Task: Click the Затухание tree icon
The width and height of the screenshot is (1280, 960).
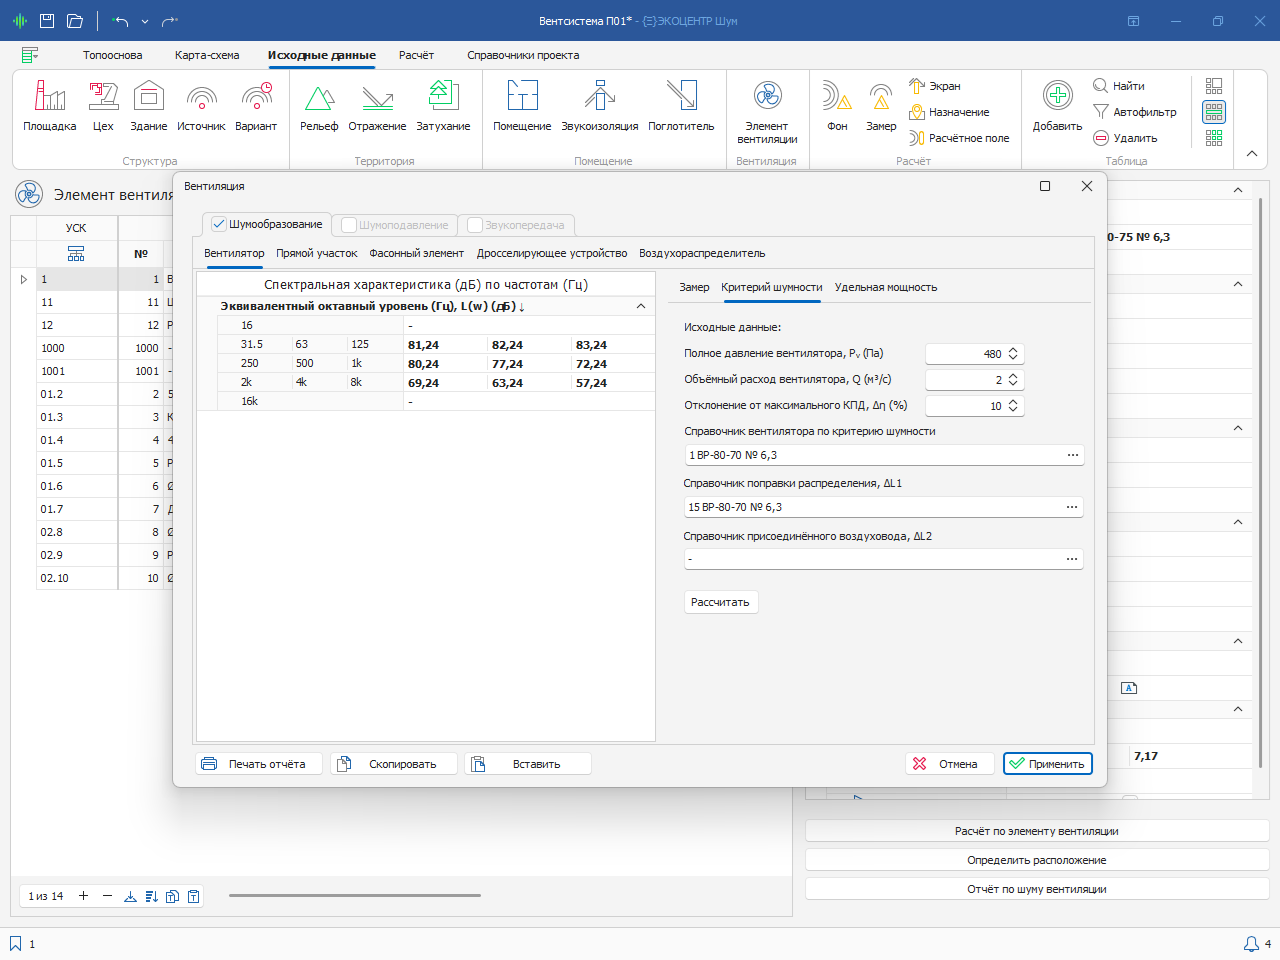Action: point(443,97)
